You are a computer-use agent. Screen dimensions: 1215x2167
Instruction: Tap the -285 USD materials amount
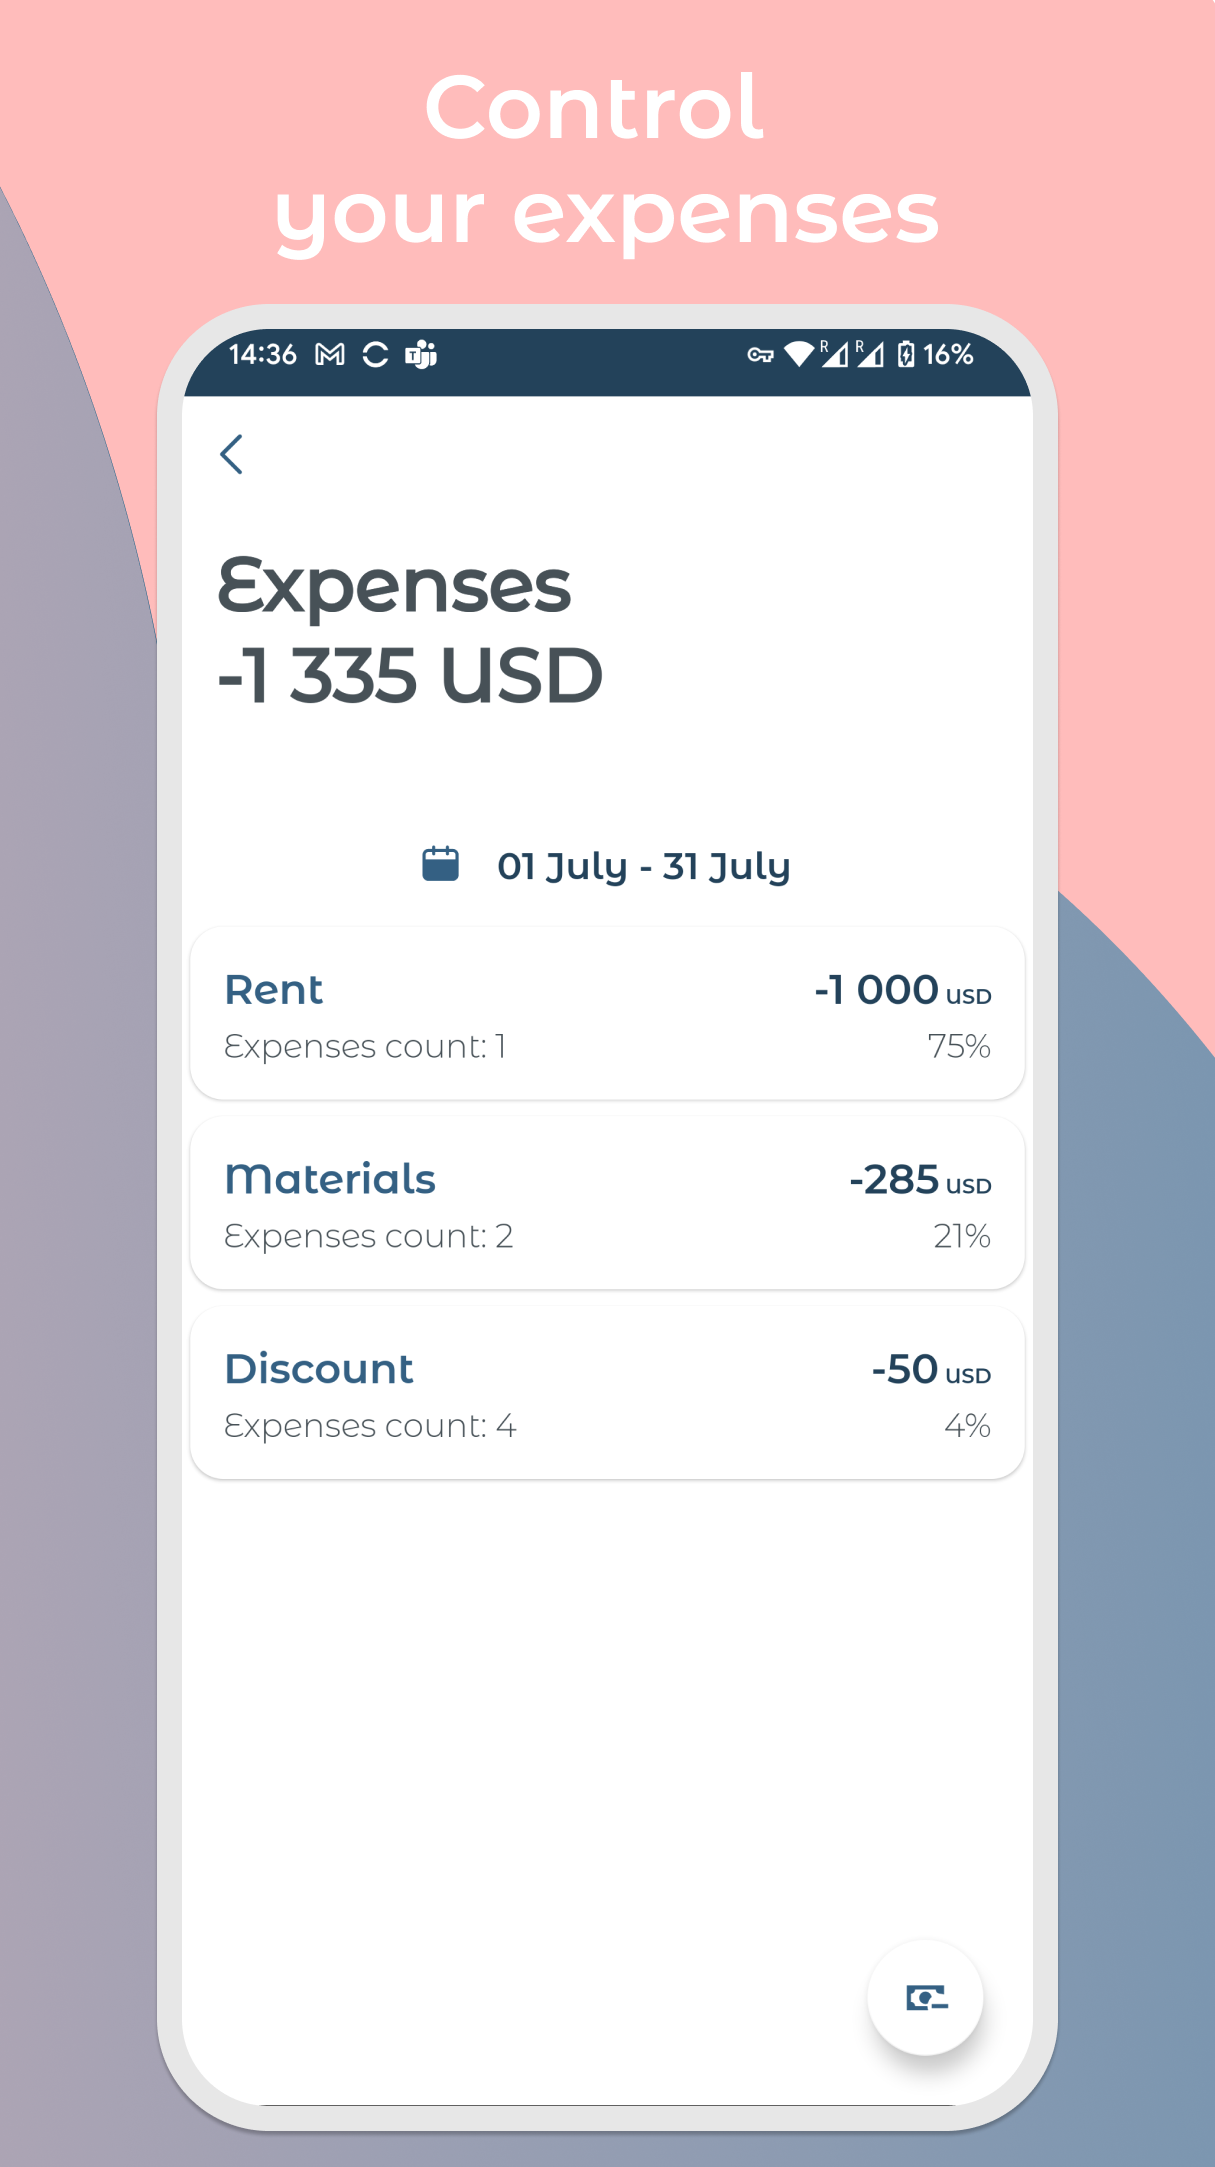[x=920, y=1180]
